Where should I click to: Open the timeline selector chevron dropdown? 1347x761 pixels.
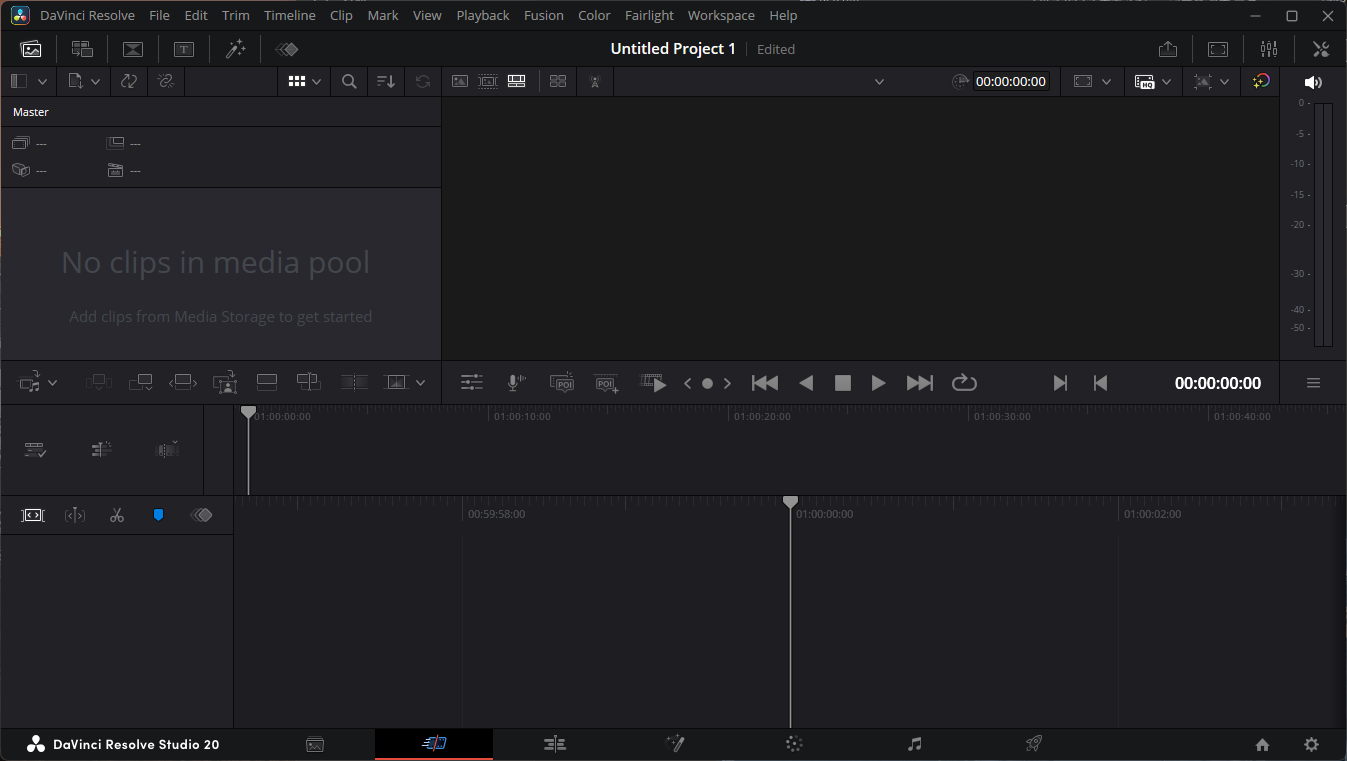[x=880, y=82]
